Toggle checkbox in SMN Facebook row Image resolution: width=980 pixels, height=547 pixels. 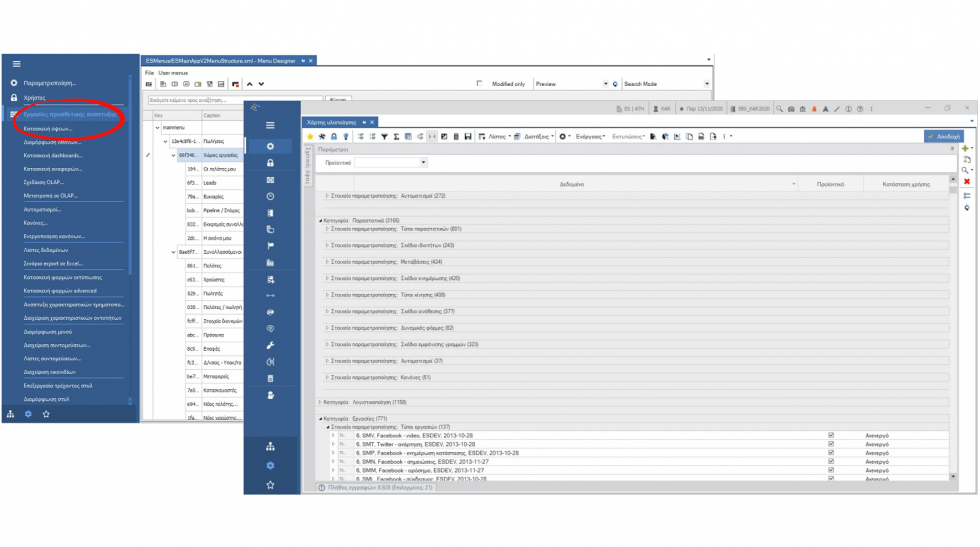click(x=831, y=461)
